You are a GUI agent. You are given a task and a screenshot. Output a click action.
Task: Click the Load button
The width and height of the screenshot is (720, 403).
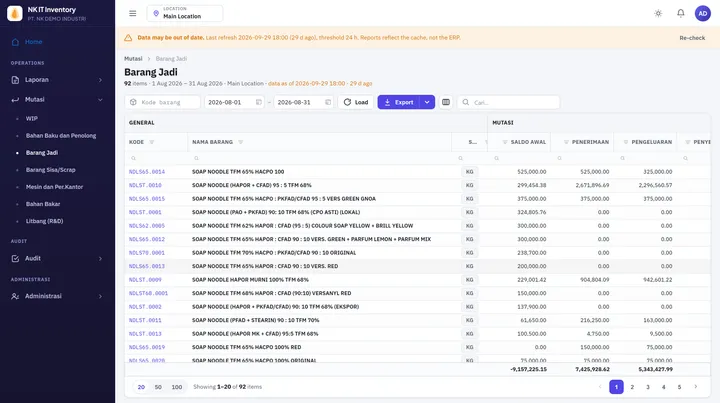point(356,102)
